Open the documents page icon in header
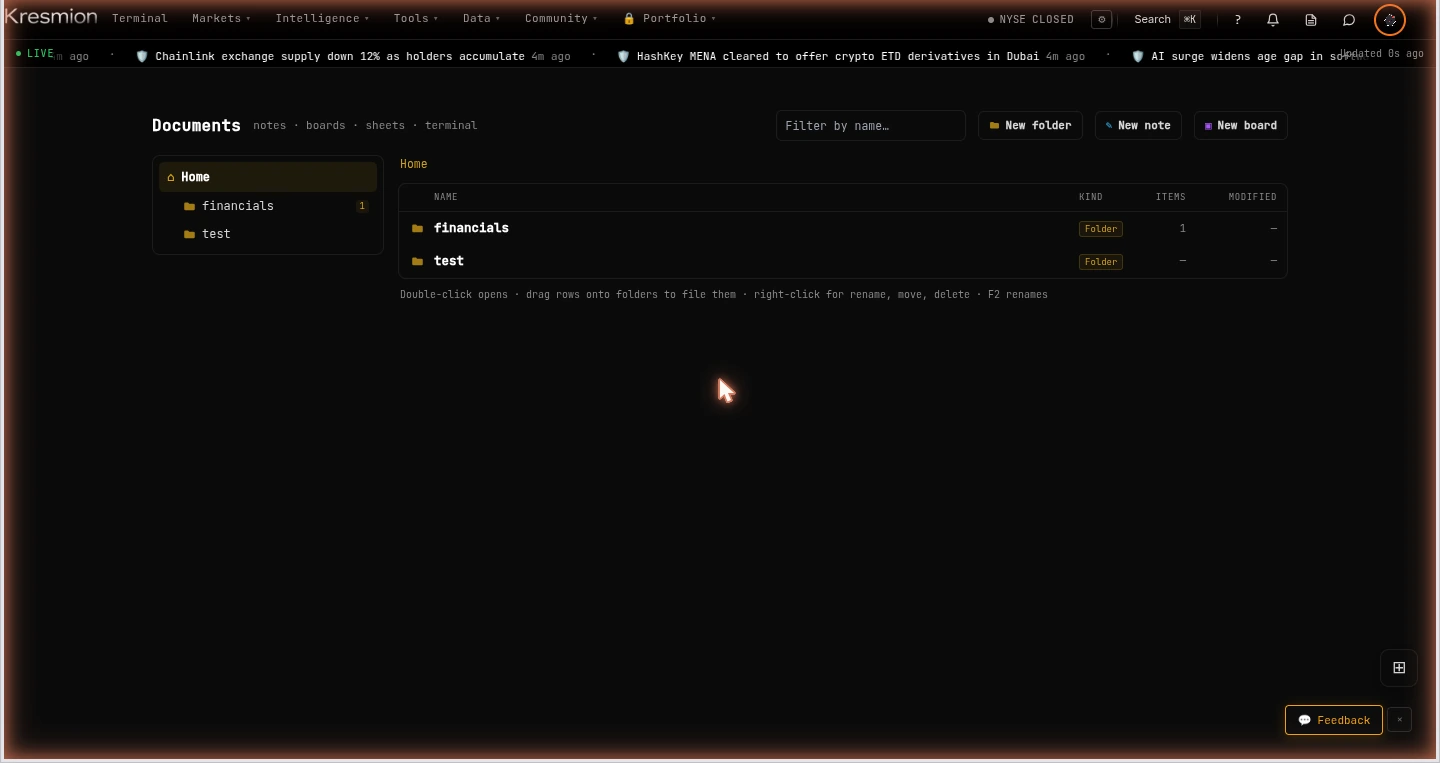This screenshot has width=1440, height=763. 1311,19
